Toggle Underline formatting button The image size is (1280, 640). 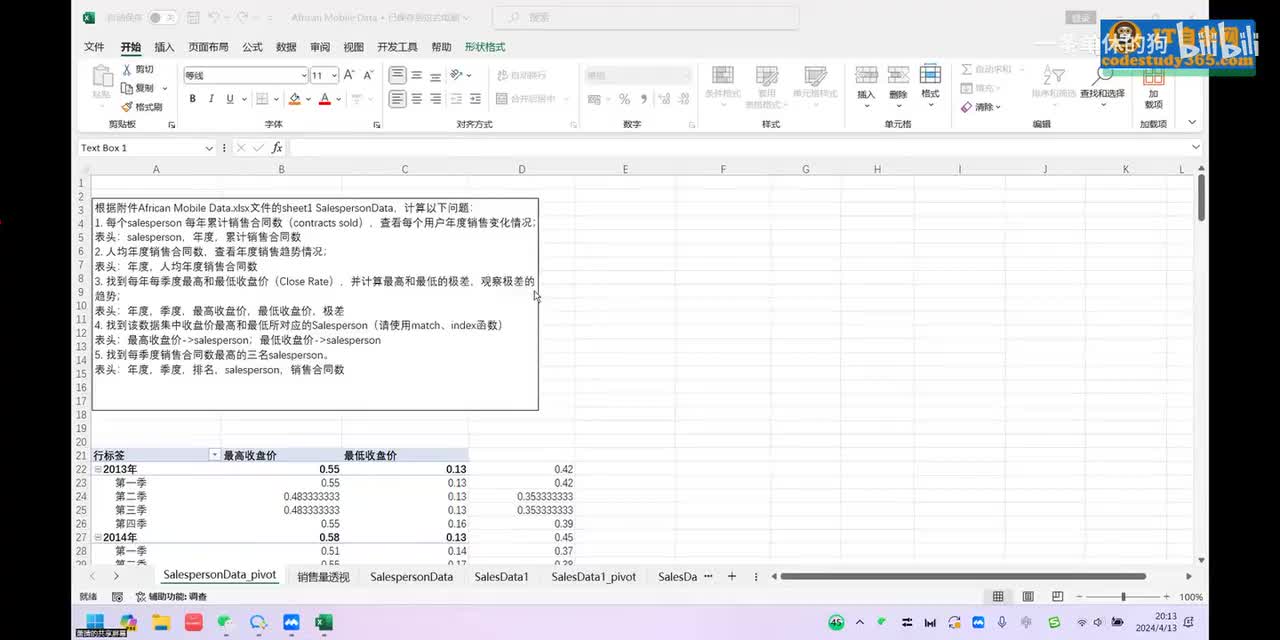230,99
